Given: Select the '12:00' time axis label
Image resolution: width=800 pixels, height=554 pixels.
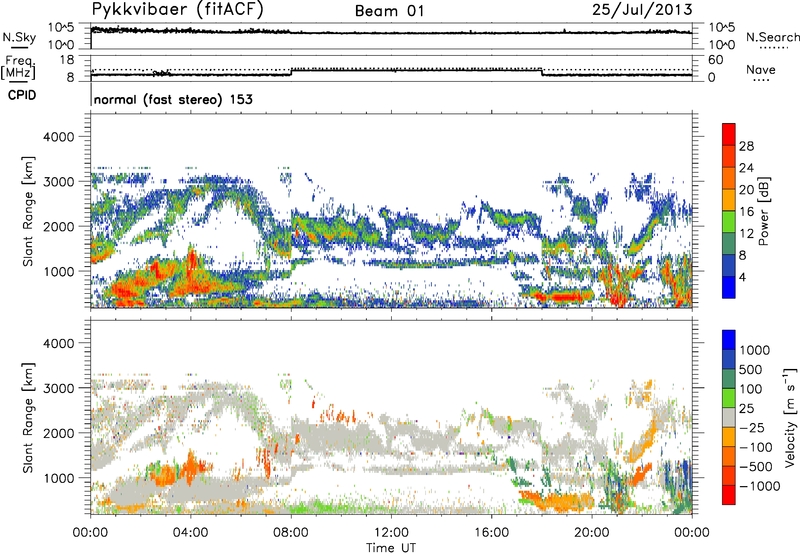Looking at the screenshot, I should coord(391,533).
